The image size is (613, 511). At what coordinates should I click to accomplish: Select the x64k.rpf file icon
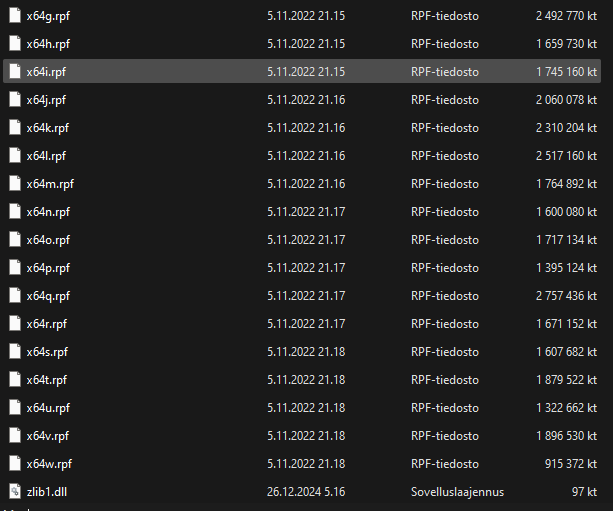pos(14,128)
